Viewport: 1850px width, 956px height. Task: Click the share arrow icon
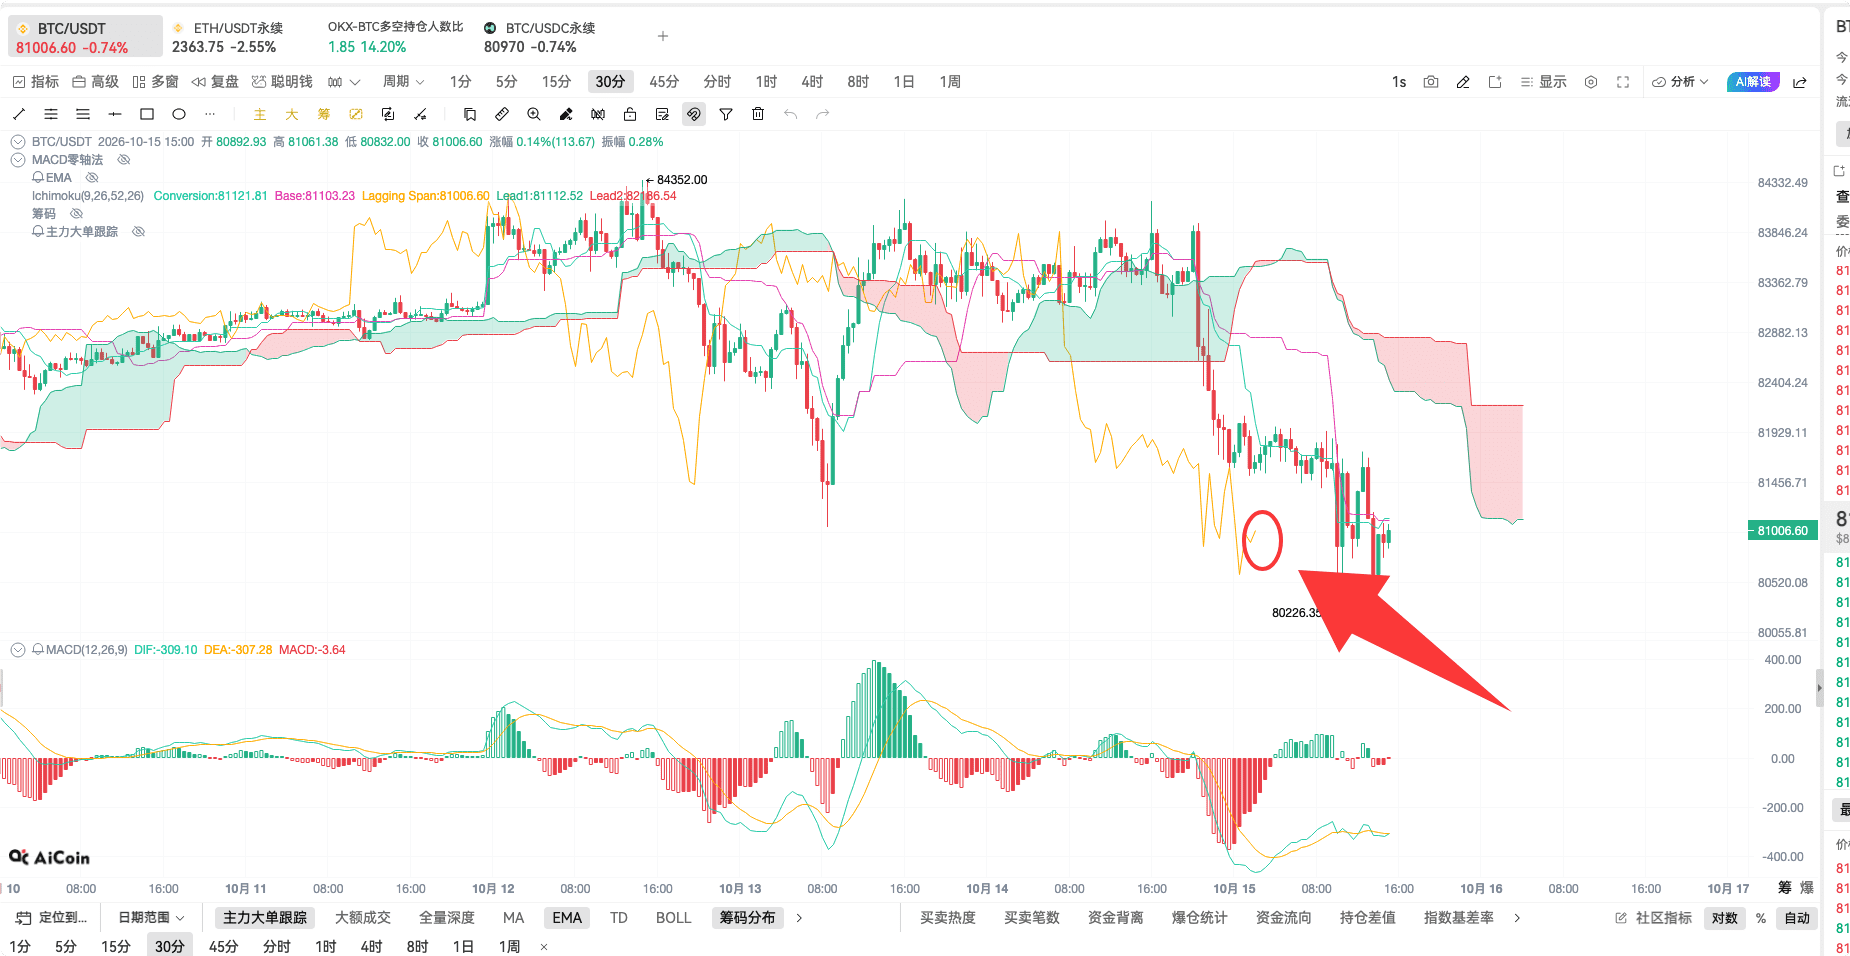pos(1800,82)
